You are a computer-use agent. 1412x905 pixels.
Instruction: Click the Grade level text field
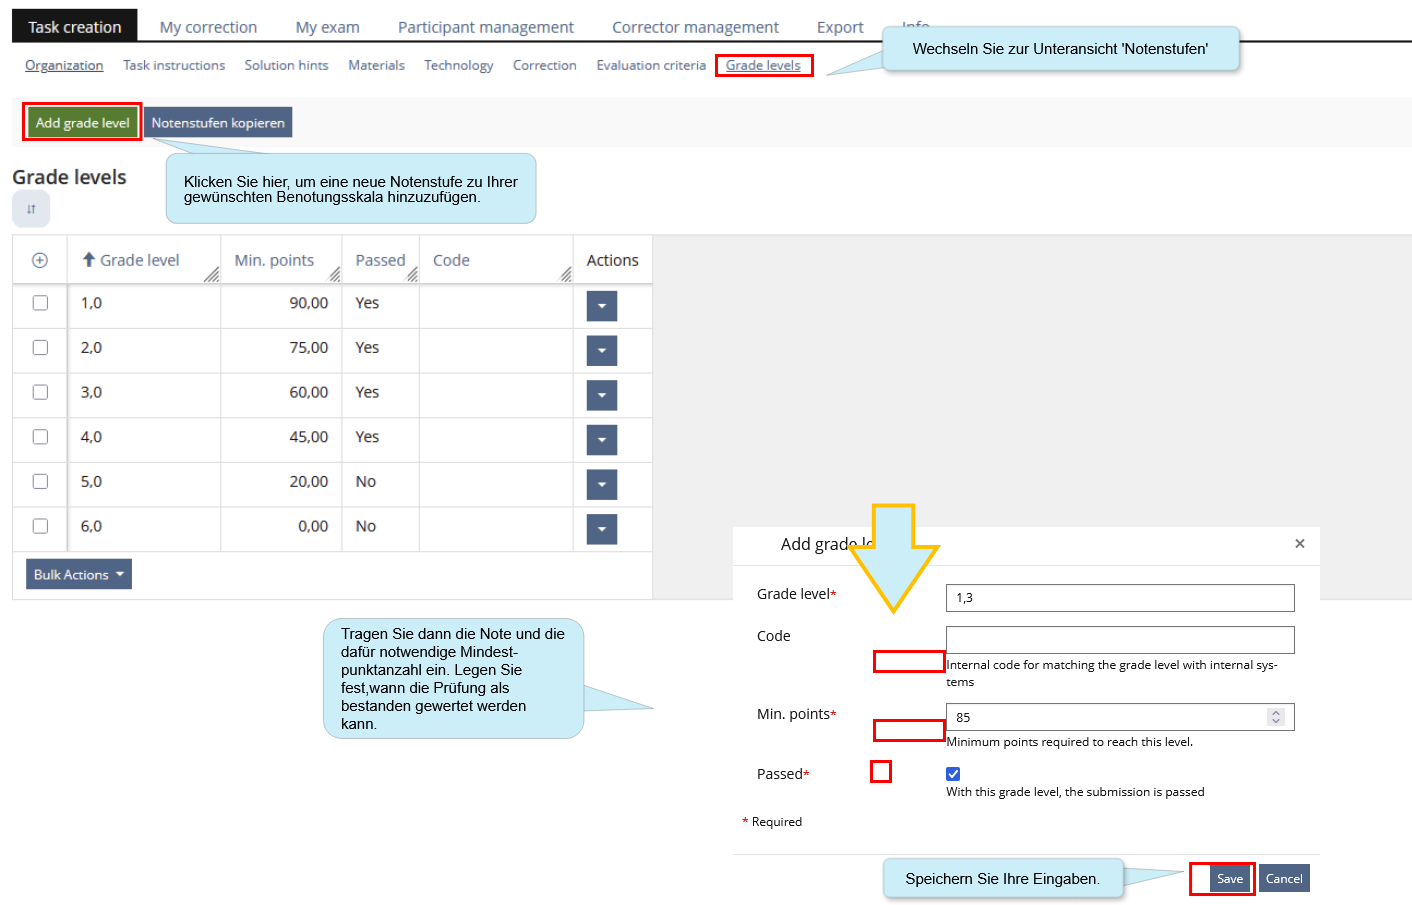[1119, 598]
